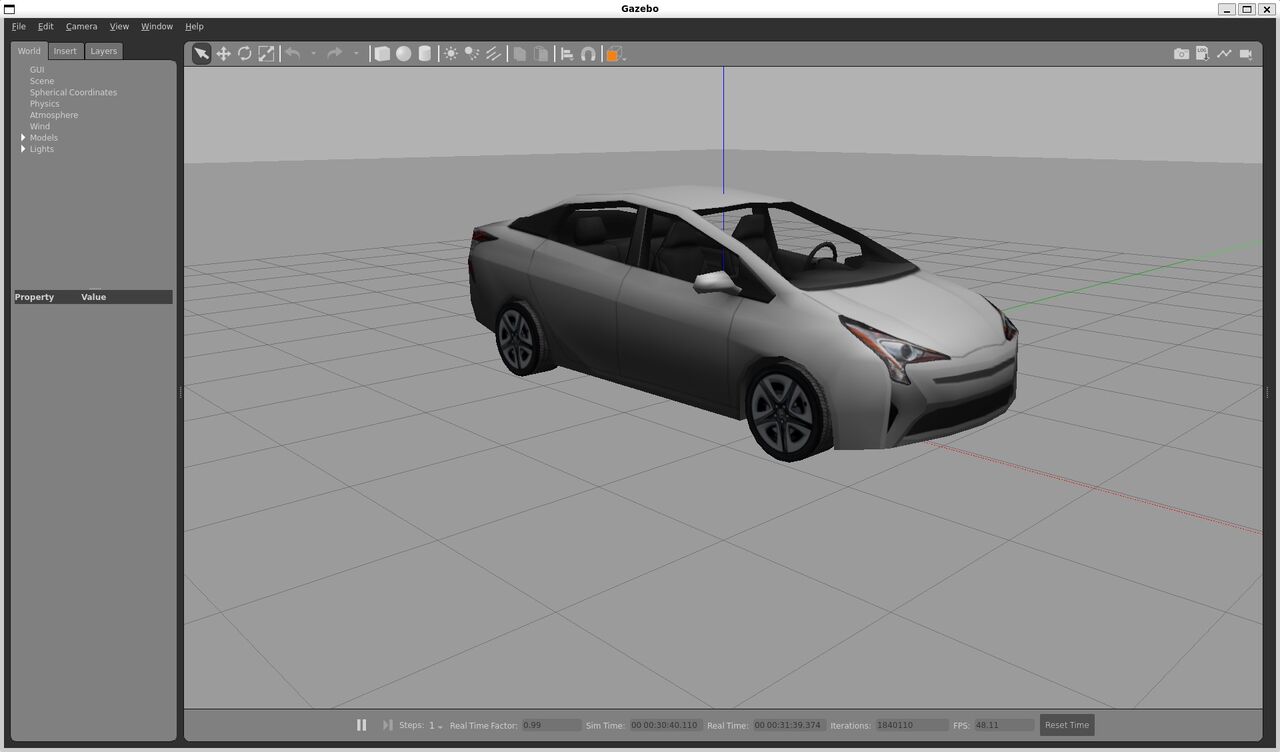Select Atmosphere in the world tree
The height and width of the screenshot is (752, 1280).
coord(54,115)
